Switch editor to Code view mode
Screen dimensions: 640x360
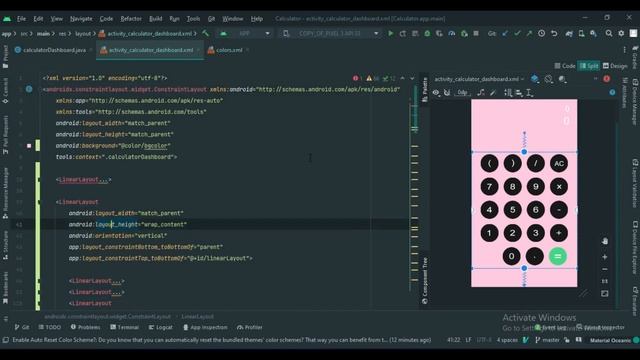(565, 66)
